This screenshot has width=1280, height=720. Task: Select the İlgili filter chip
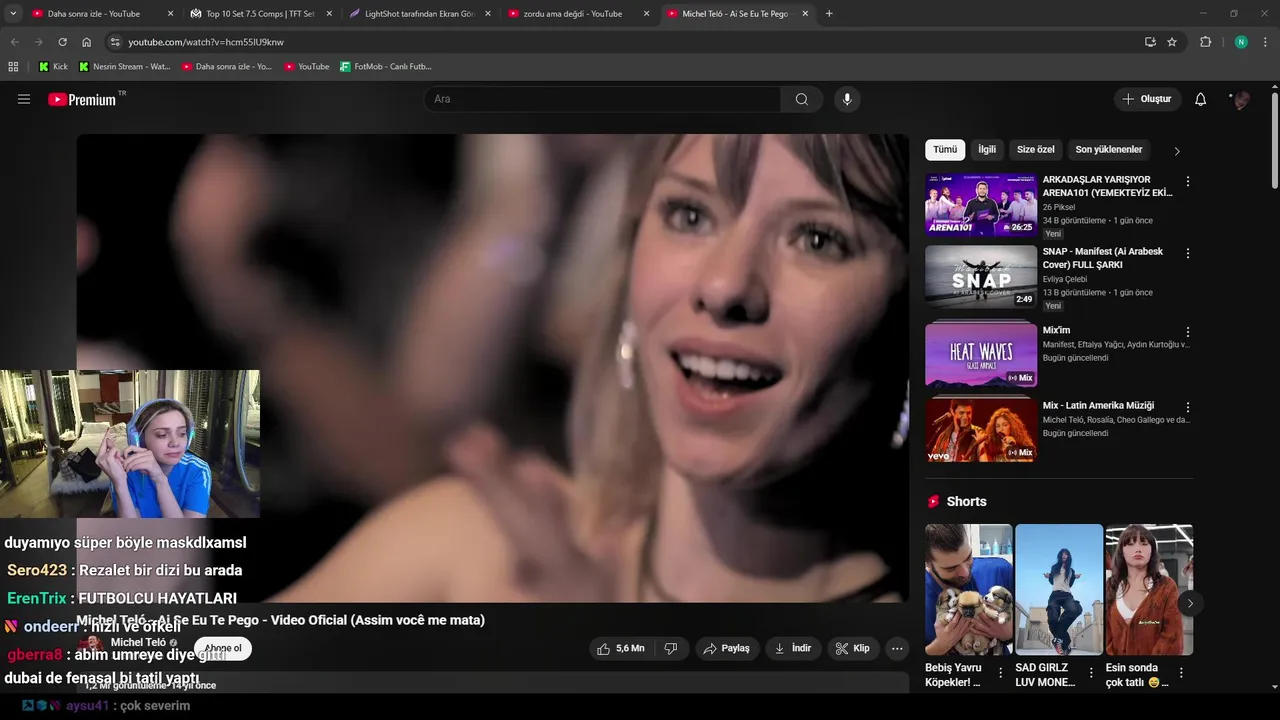[x=987, y=150]
